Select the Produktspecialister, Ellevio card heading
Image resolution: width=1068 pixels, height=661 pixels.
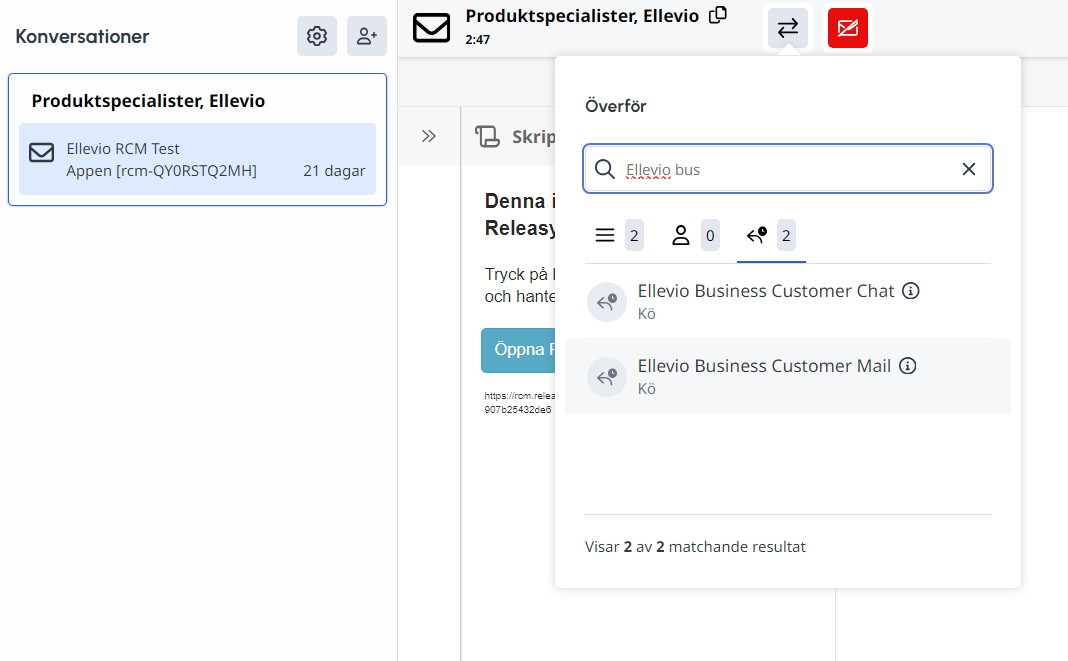point(148,101)
